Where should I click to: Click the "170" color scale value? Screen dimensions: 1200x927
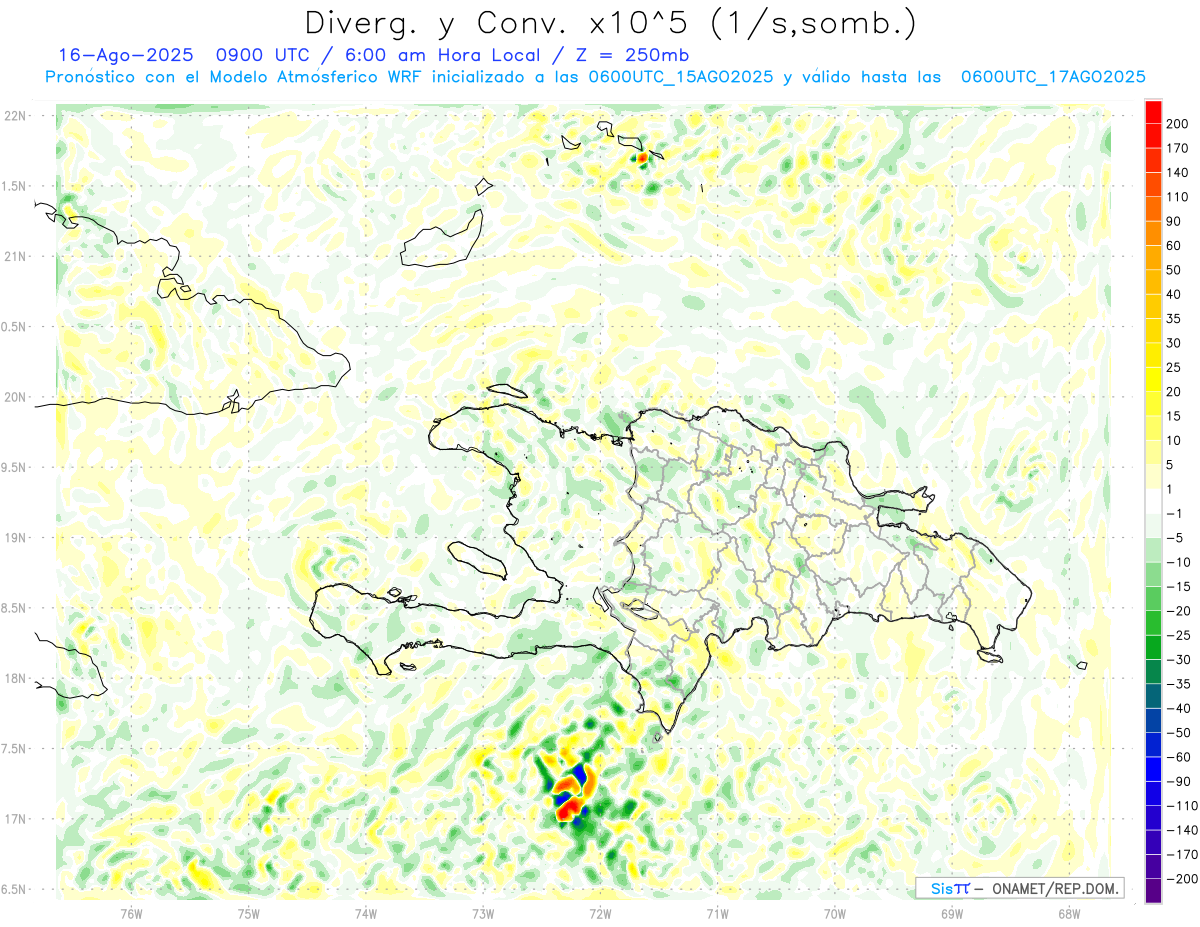coord(1179,148)
